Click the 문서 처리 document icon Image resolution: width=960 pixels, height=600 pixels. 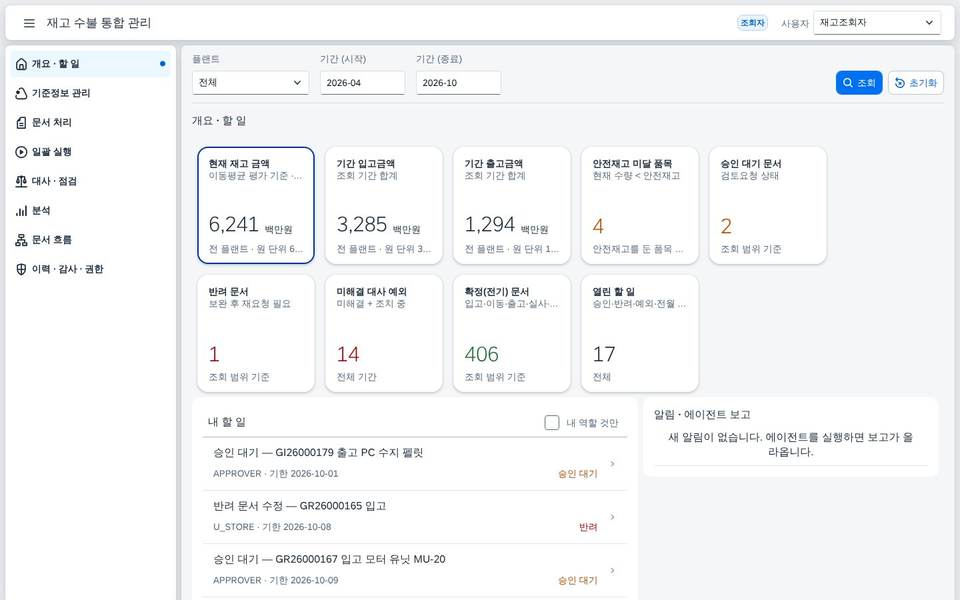[x=21, y=122]
